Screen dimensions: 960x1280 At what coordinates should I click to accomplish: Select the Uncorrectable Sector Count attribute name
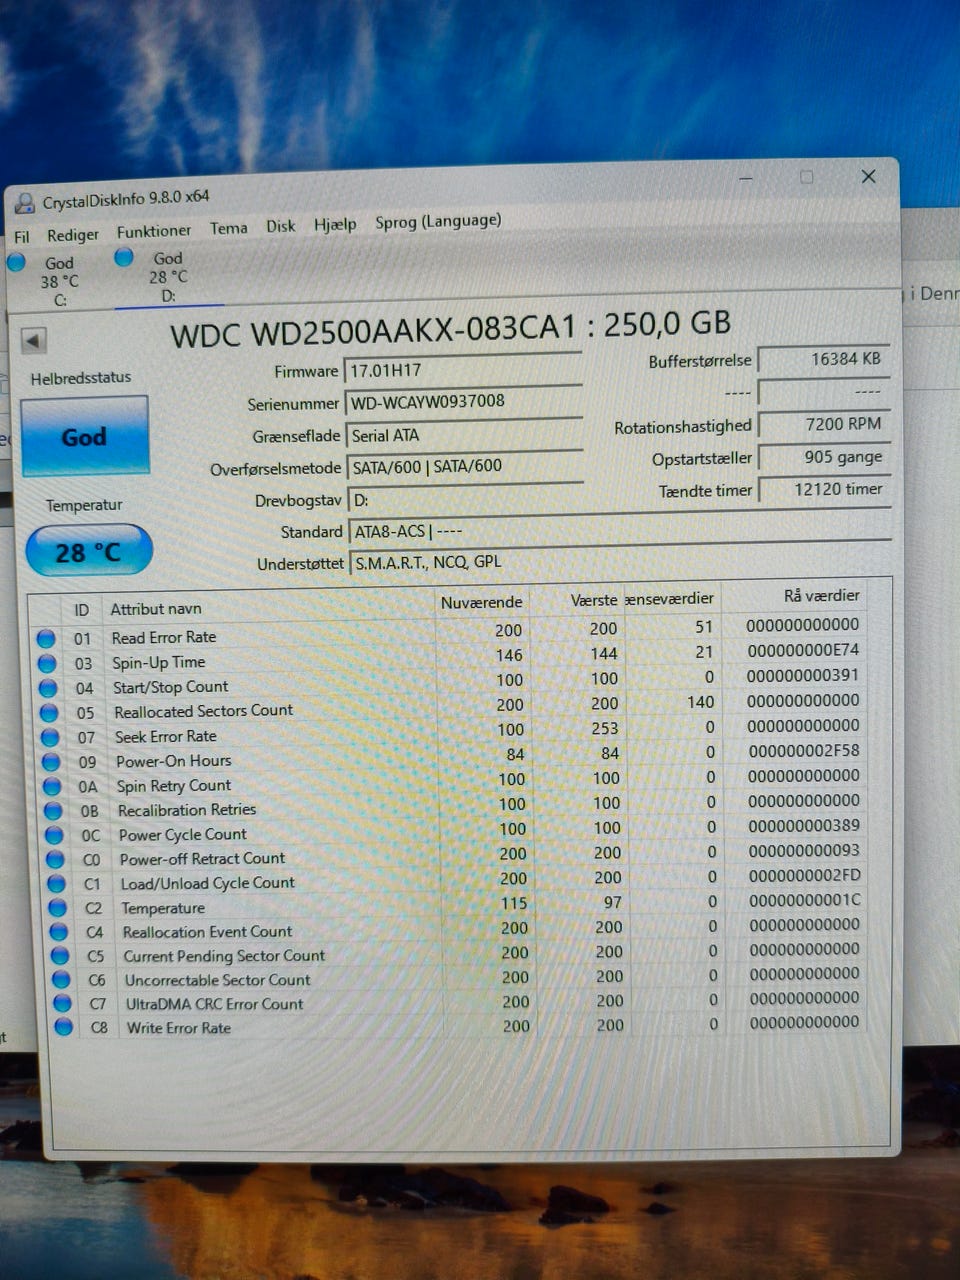217,980
